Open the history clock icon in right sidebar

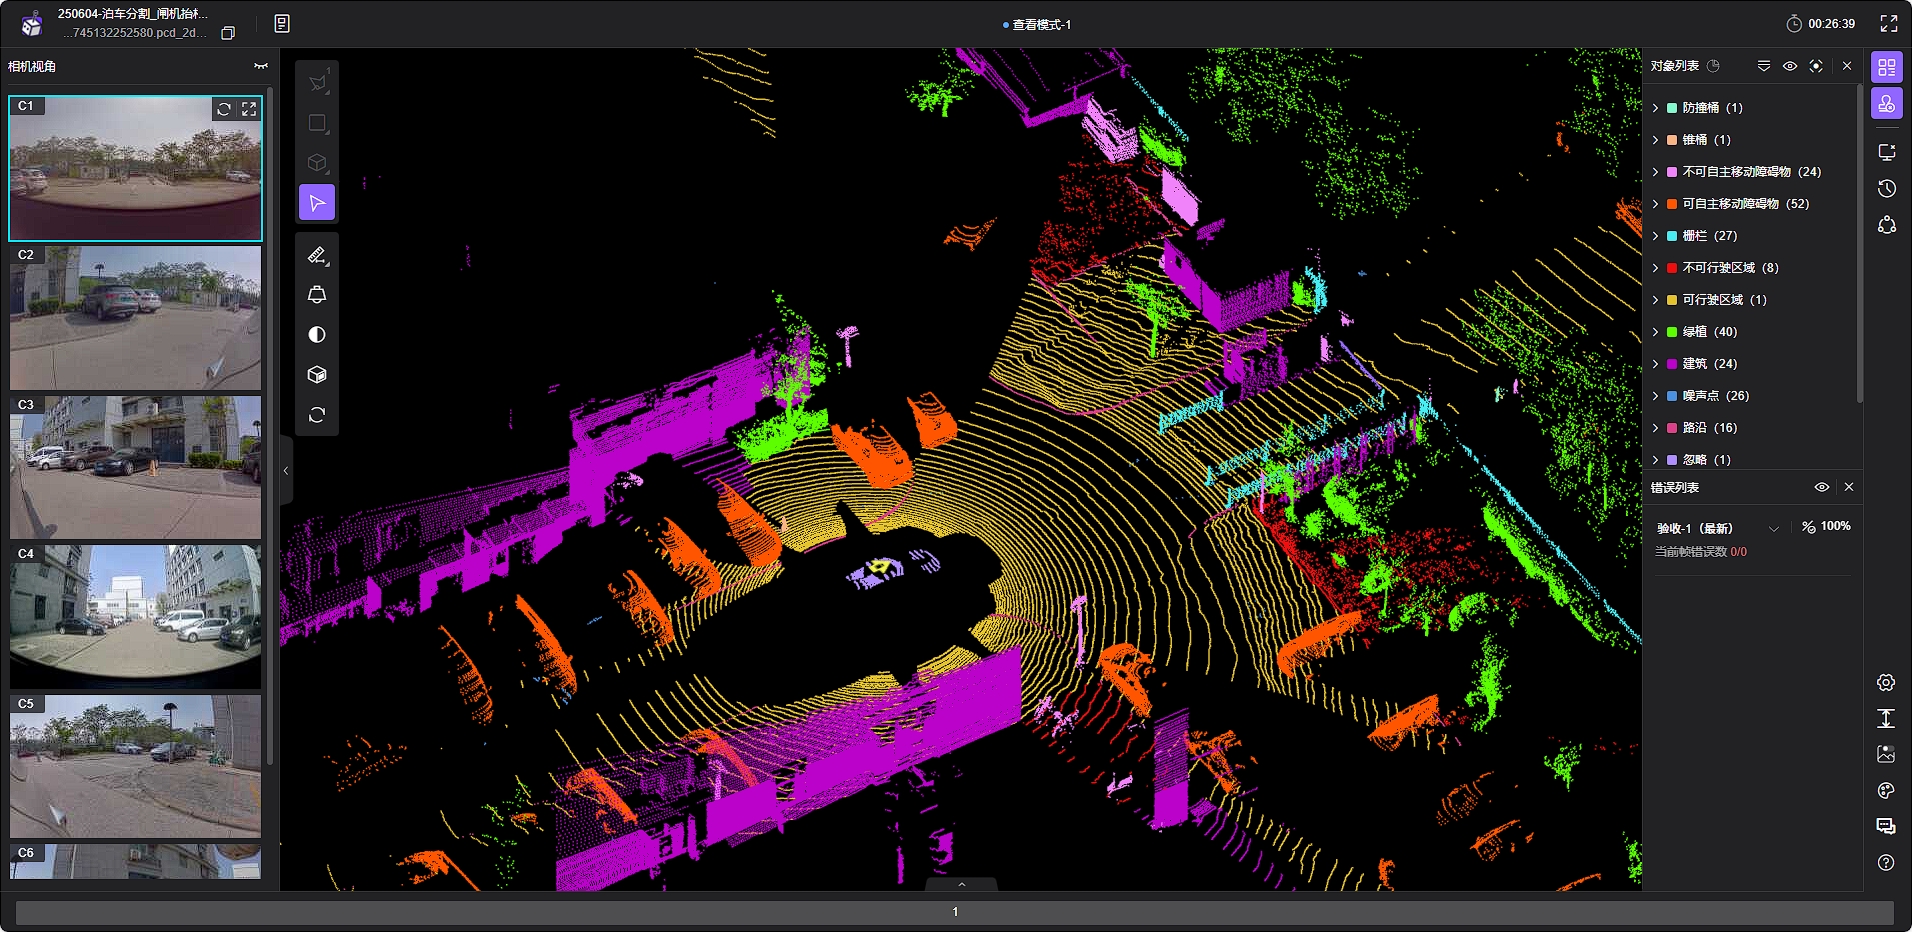tap(1887, 189)
